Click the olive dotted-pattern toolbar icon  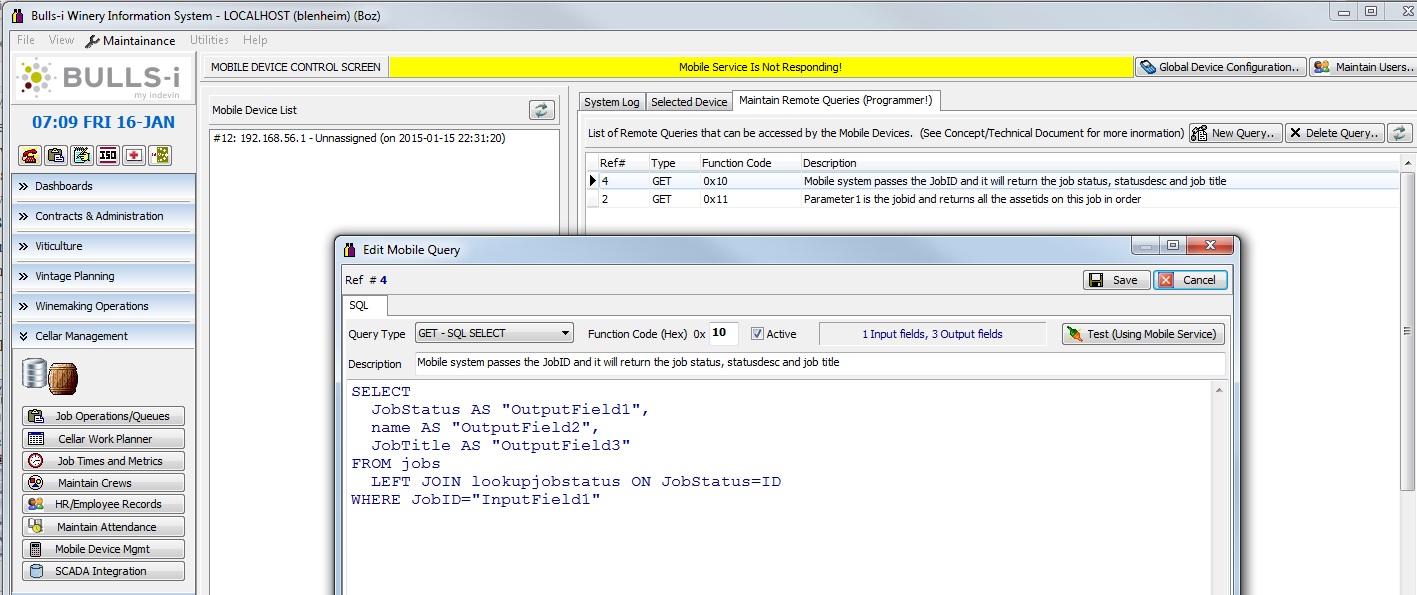(159, 155)
